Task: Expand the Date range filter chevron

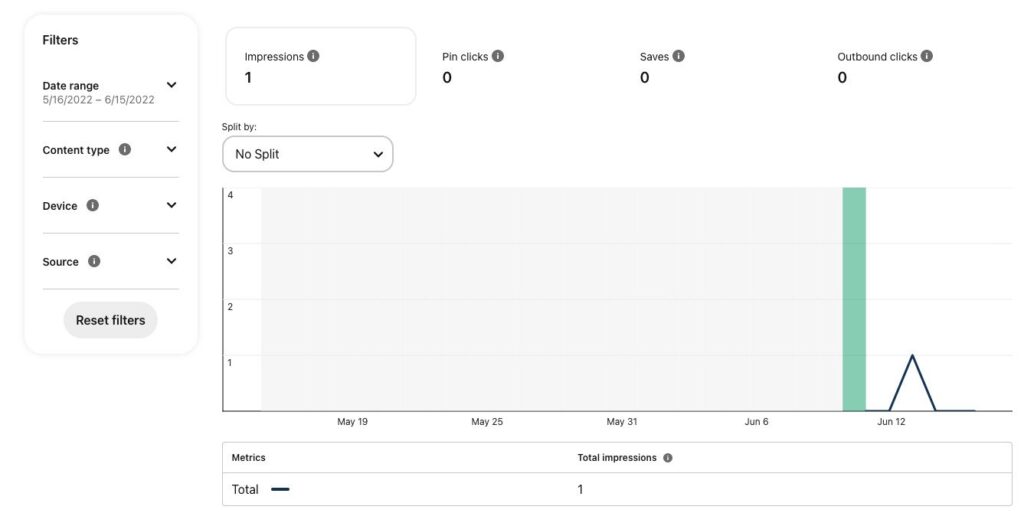Action: click(x=171, y=86)
